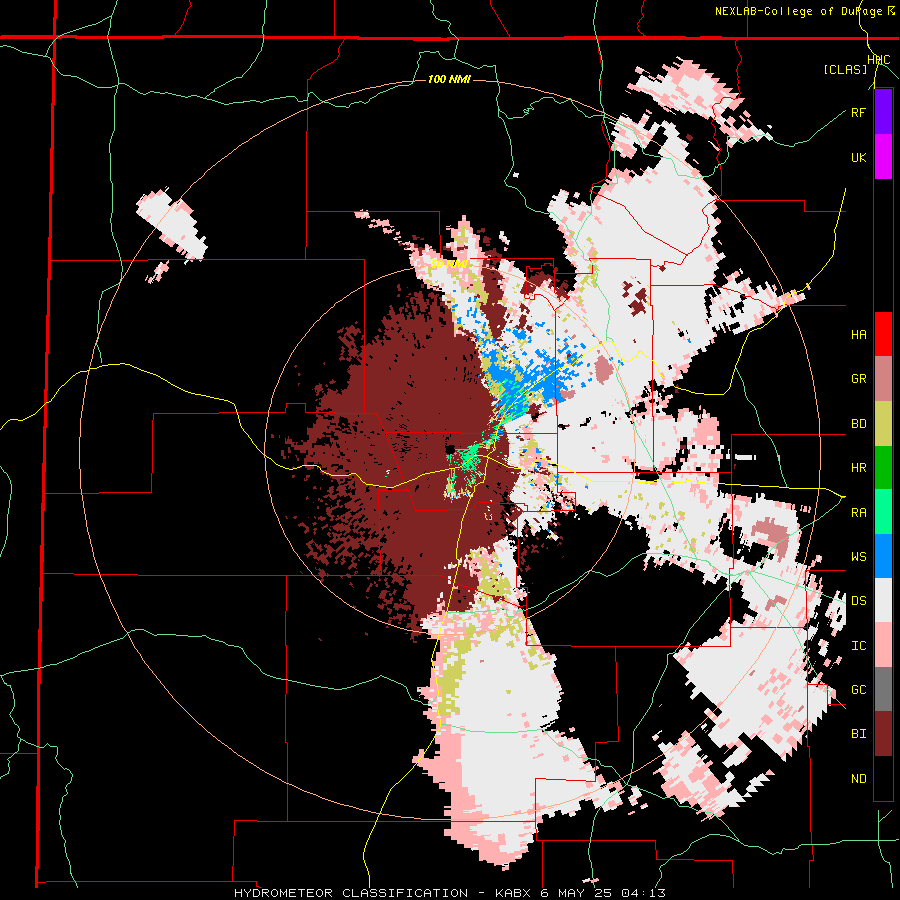Click the blue WS legend swatch
The image size is (900, 900).
[x=883, y=556]
